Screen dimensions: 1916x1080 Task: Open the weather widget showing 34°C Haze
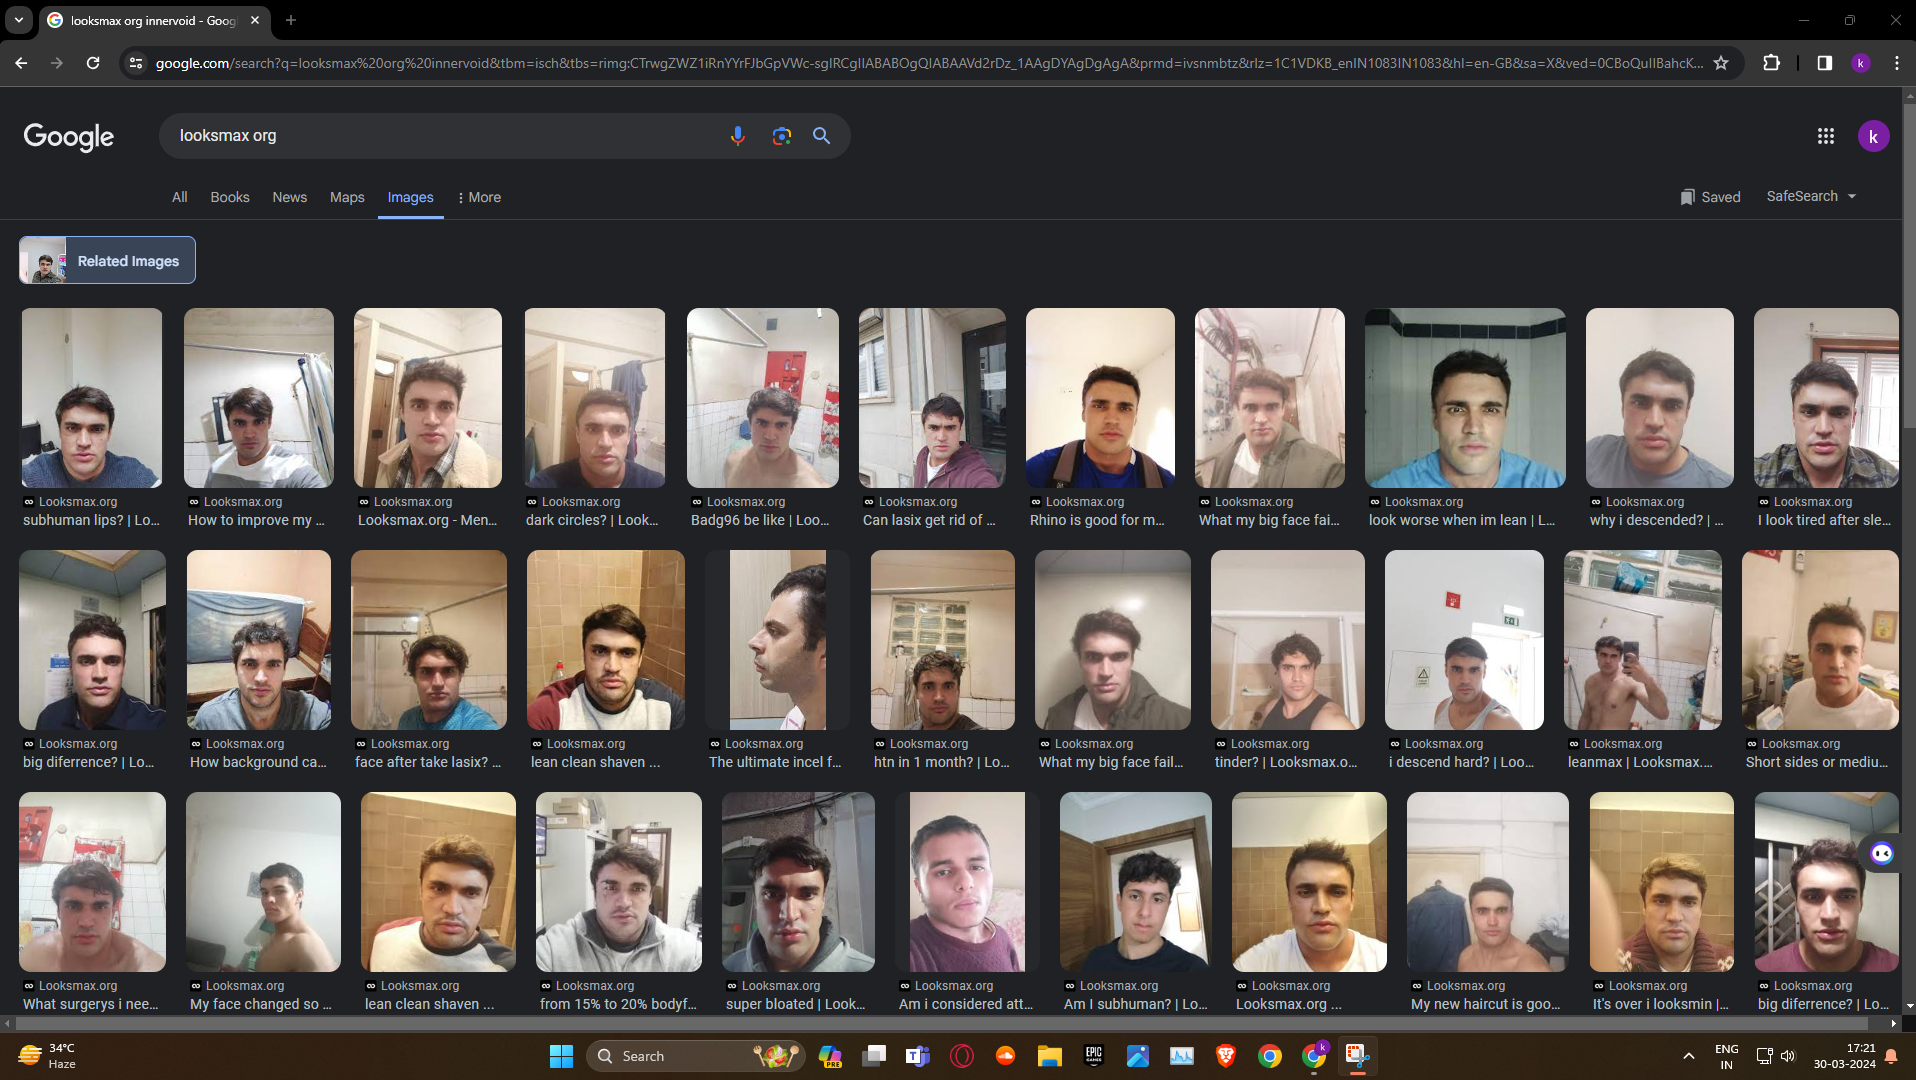[x=46, y=1056]
